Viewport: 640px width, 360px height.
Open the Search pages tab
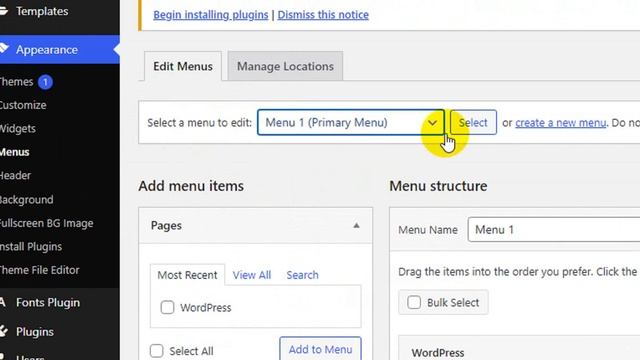[302, 275]
